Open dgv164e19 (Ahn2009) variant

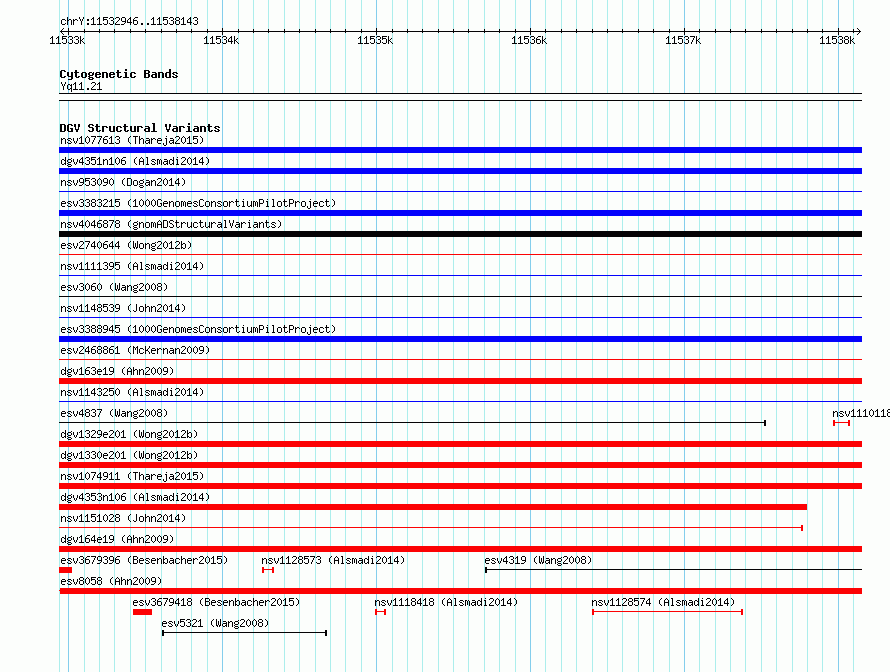pos(117,539)
